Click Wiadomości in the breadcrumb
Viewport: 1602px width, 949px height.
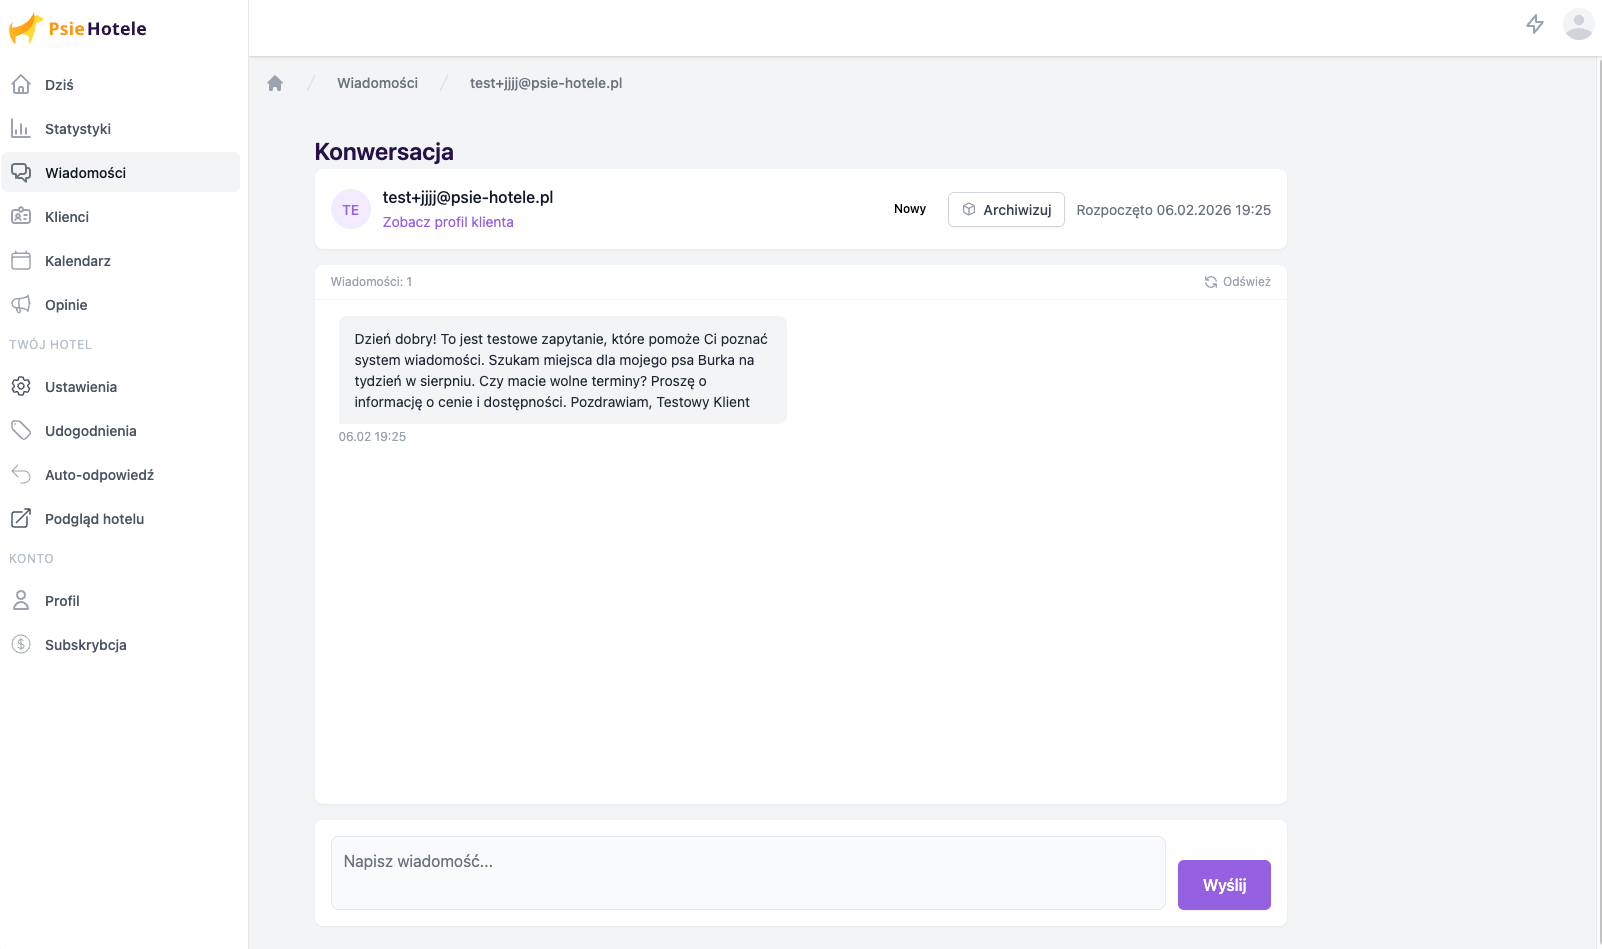pos(377,83)
